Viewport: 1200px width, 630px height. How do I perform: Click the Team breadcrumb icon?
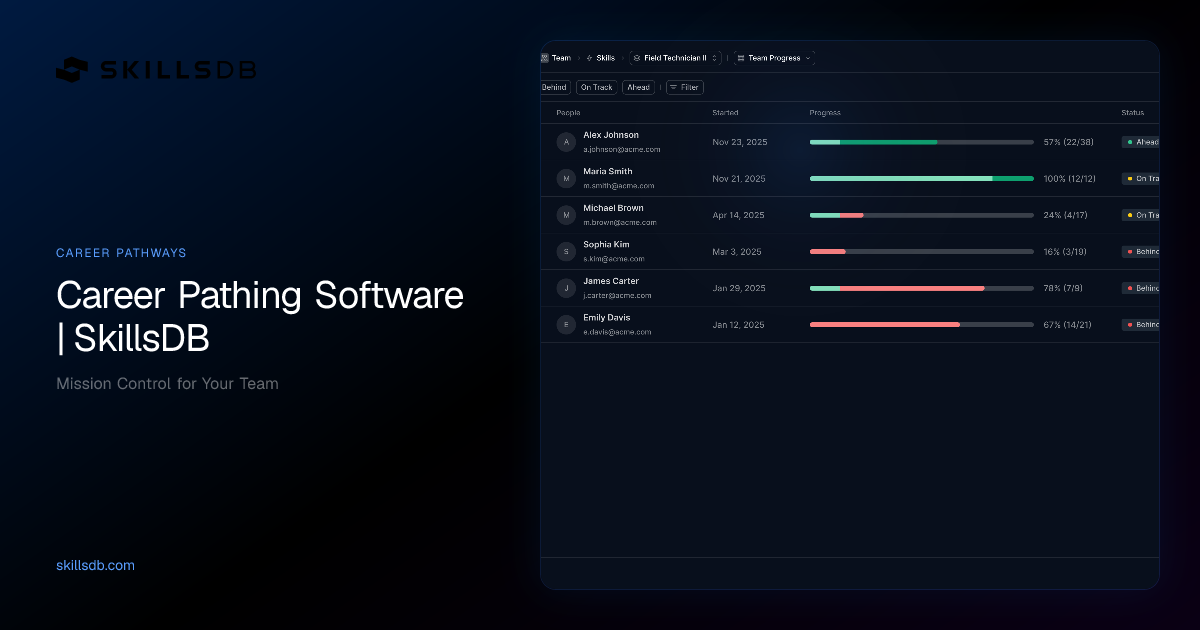click(x=545, y=58)
